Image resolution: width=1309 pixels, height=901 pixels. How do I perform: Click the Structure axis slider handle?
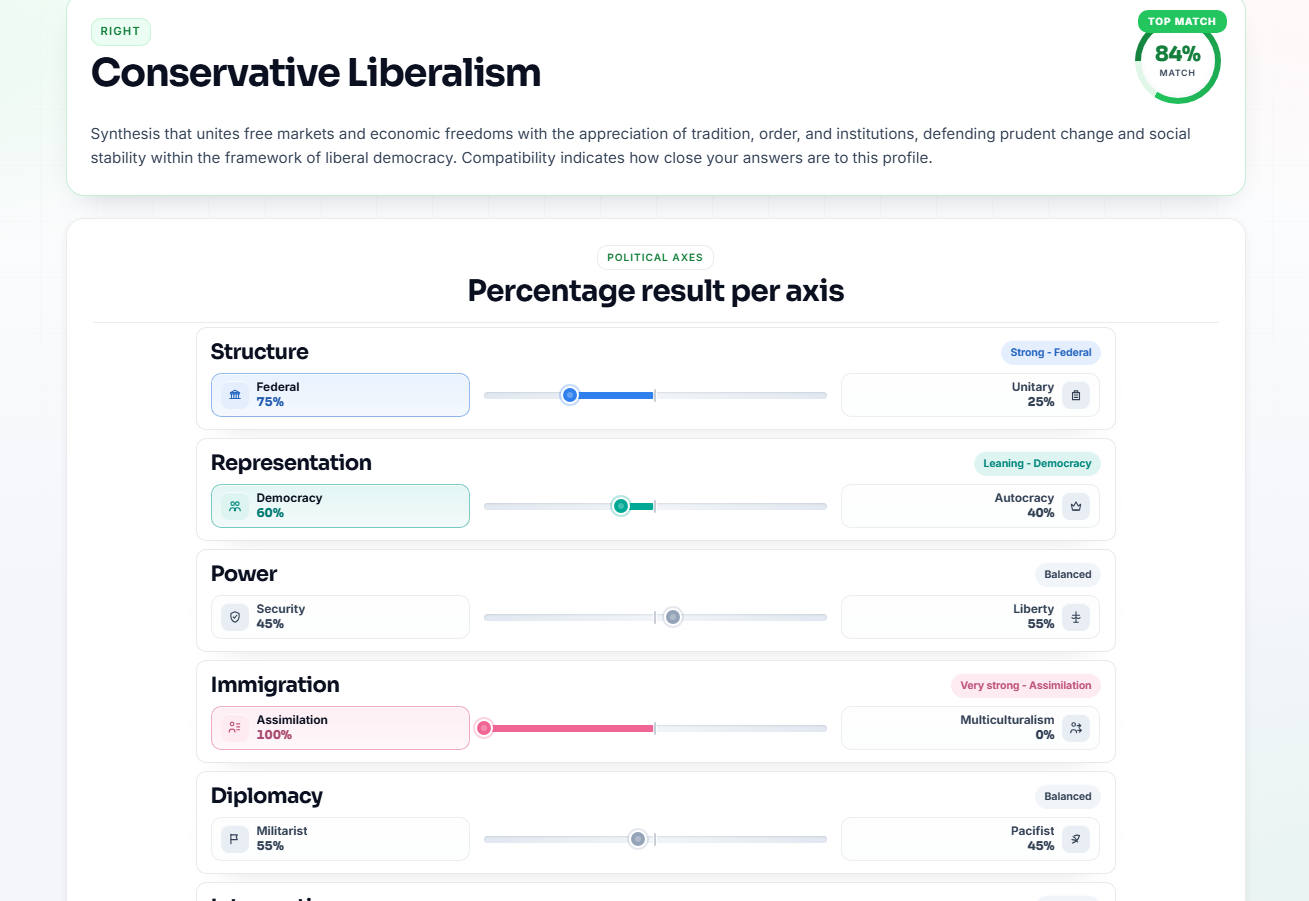(x=570, y=395)
